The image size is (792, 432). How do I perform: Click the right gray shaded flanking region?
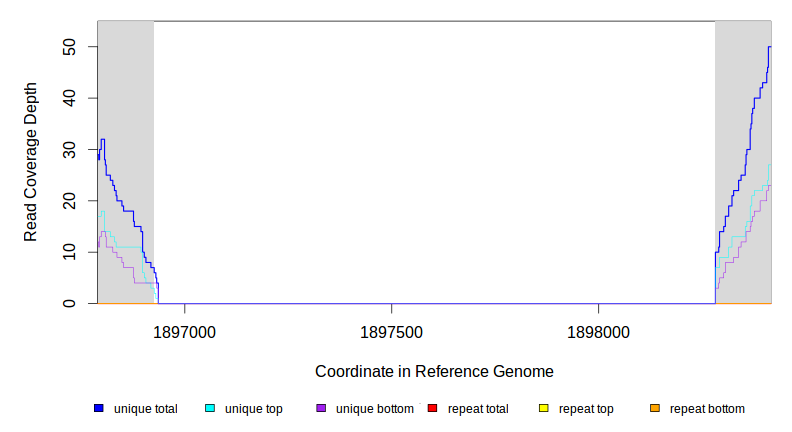742,60
